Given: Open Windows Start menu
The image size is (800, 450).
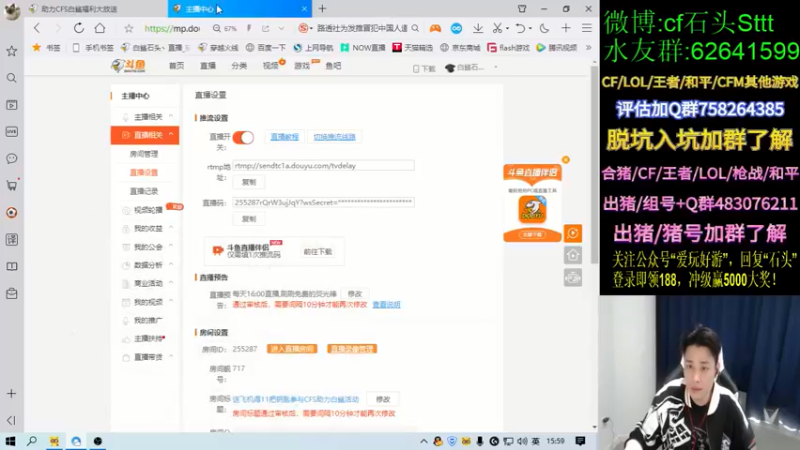Looking at the screenshot, I should (x=10, y=441).
